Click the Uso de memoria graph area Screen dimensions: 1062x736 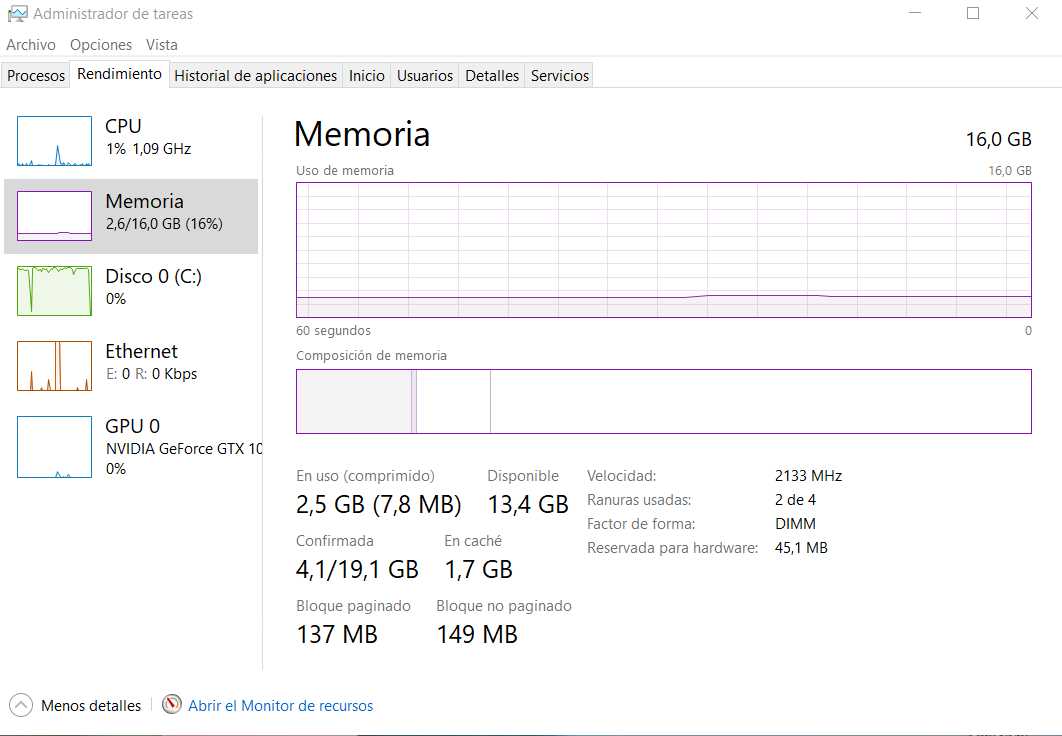[663, 250]
